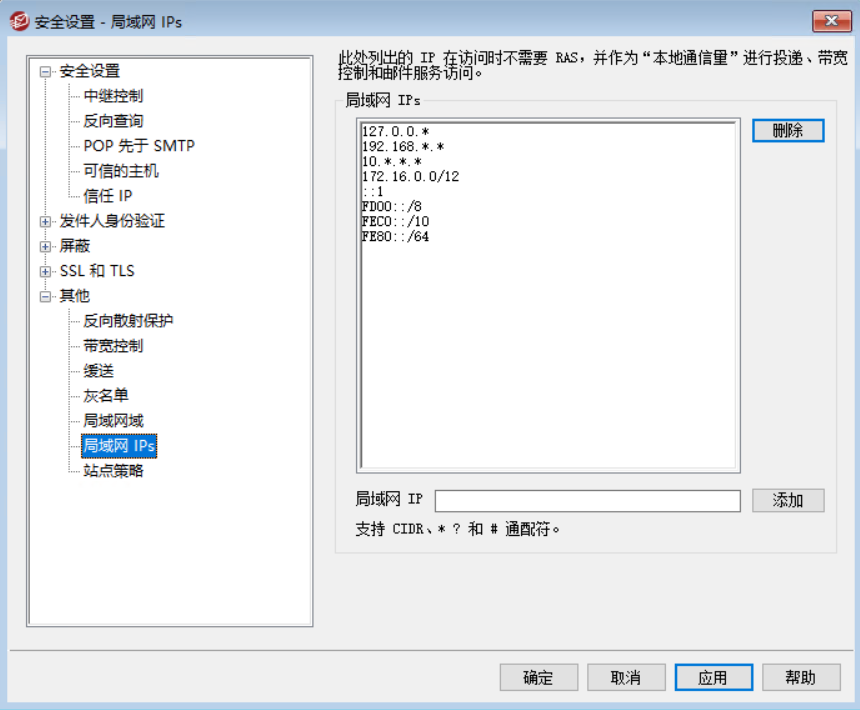Select POP 先于 SMTP item
The image size is (860, 710).
139,146
